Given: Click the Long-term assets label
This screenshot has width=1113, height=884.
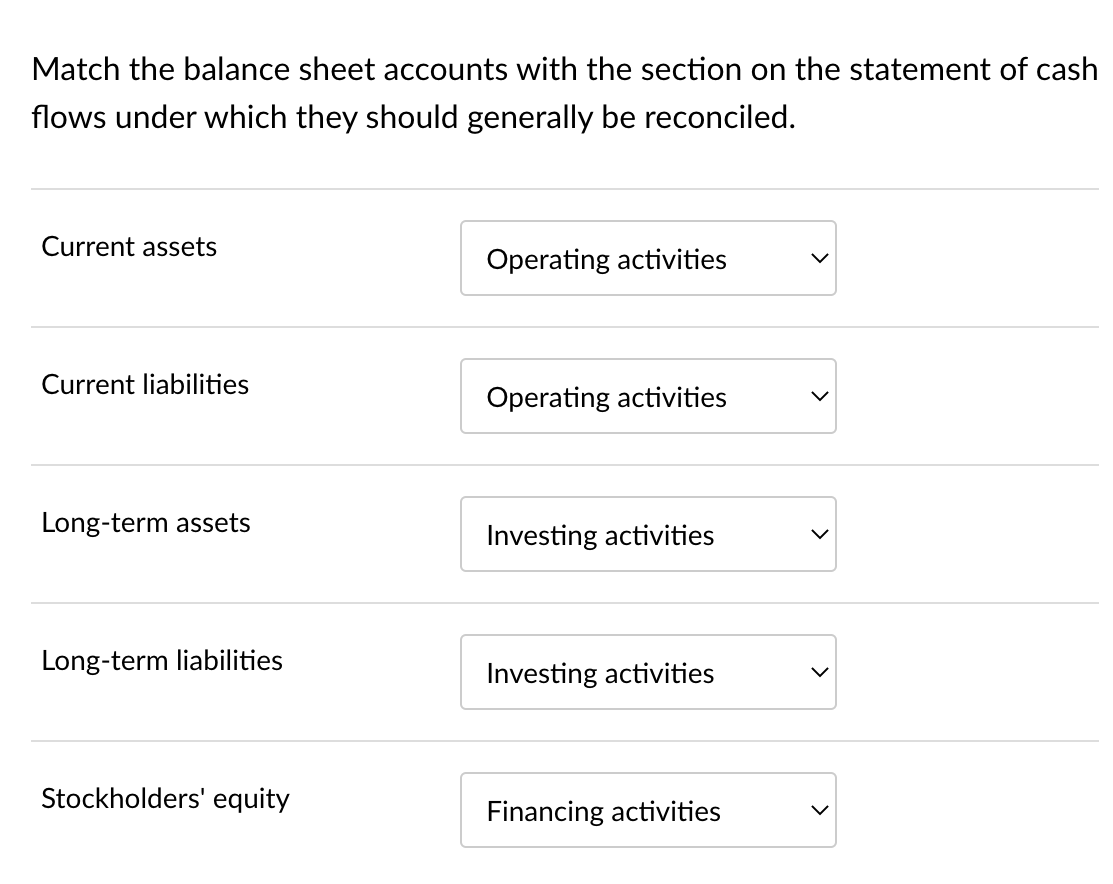Looking at the screenshot, I should 146,522.
